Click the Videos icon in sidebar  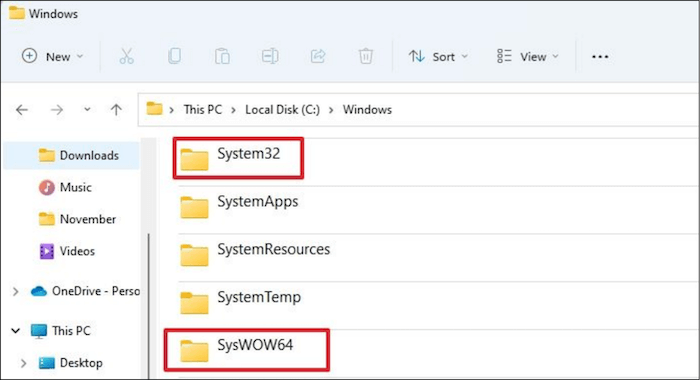coord(46,251)
